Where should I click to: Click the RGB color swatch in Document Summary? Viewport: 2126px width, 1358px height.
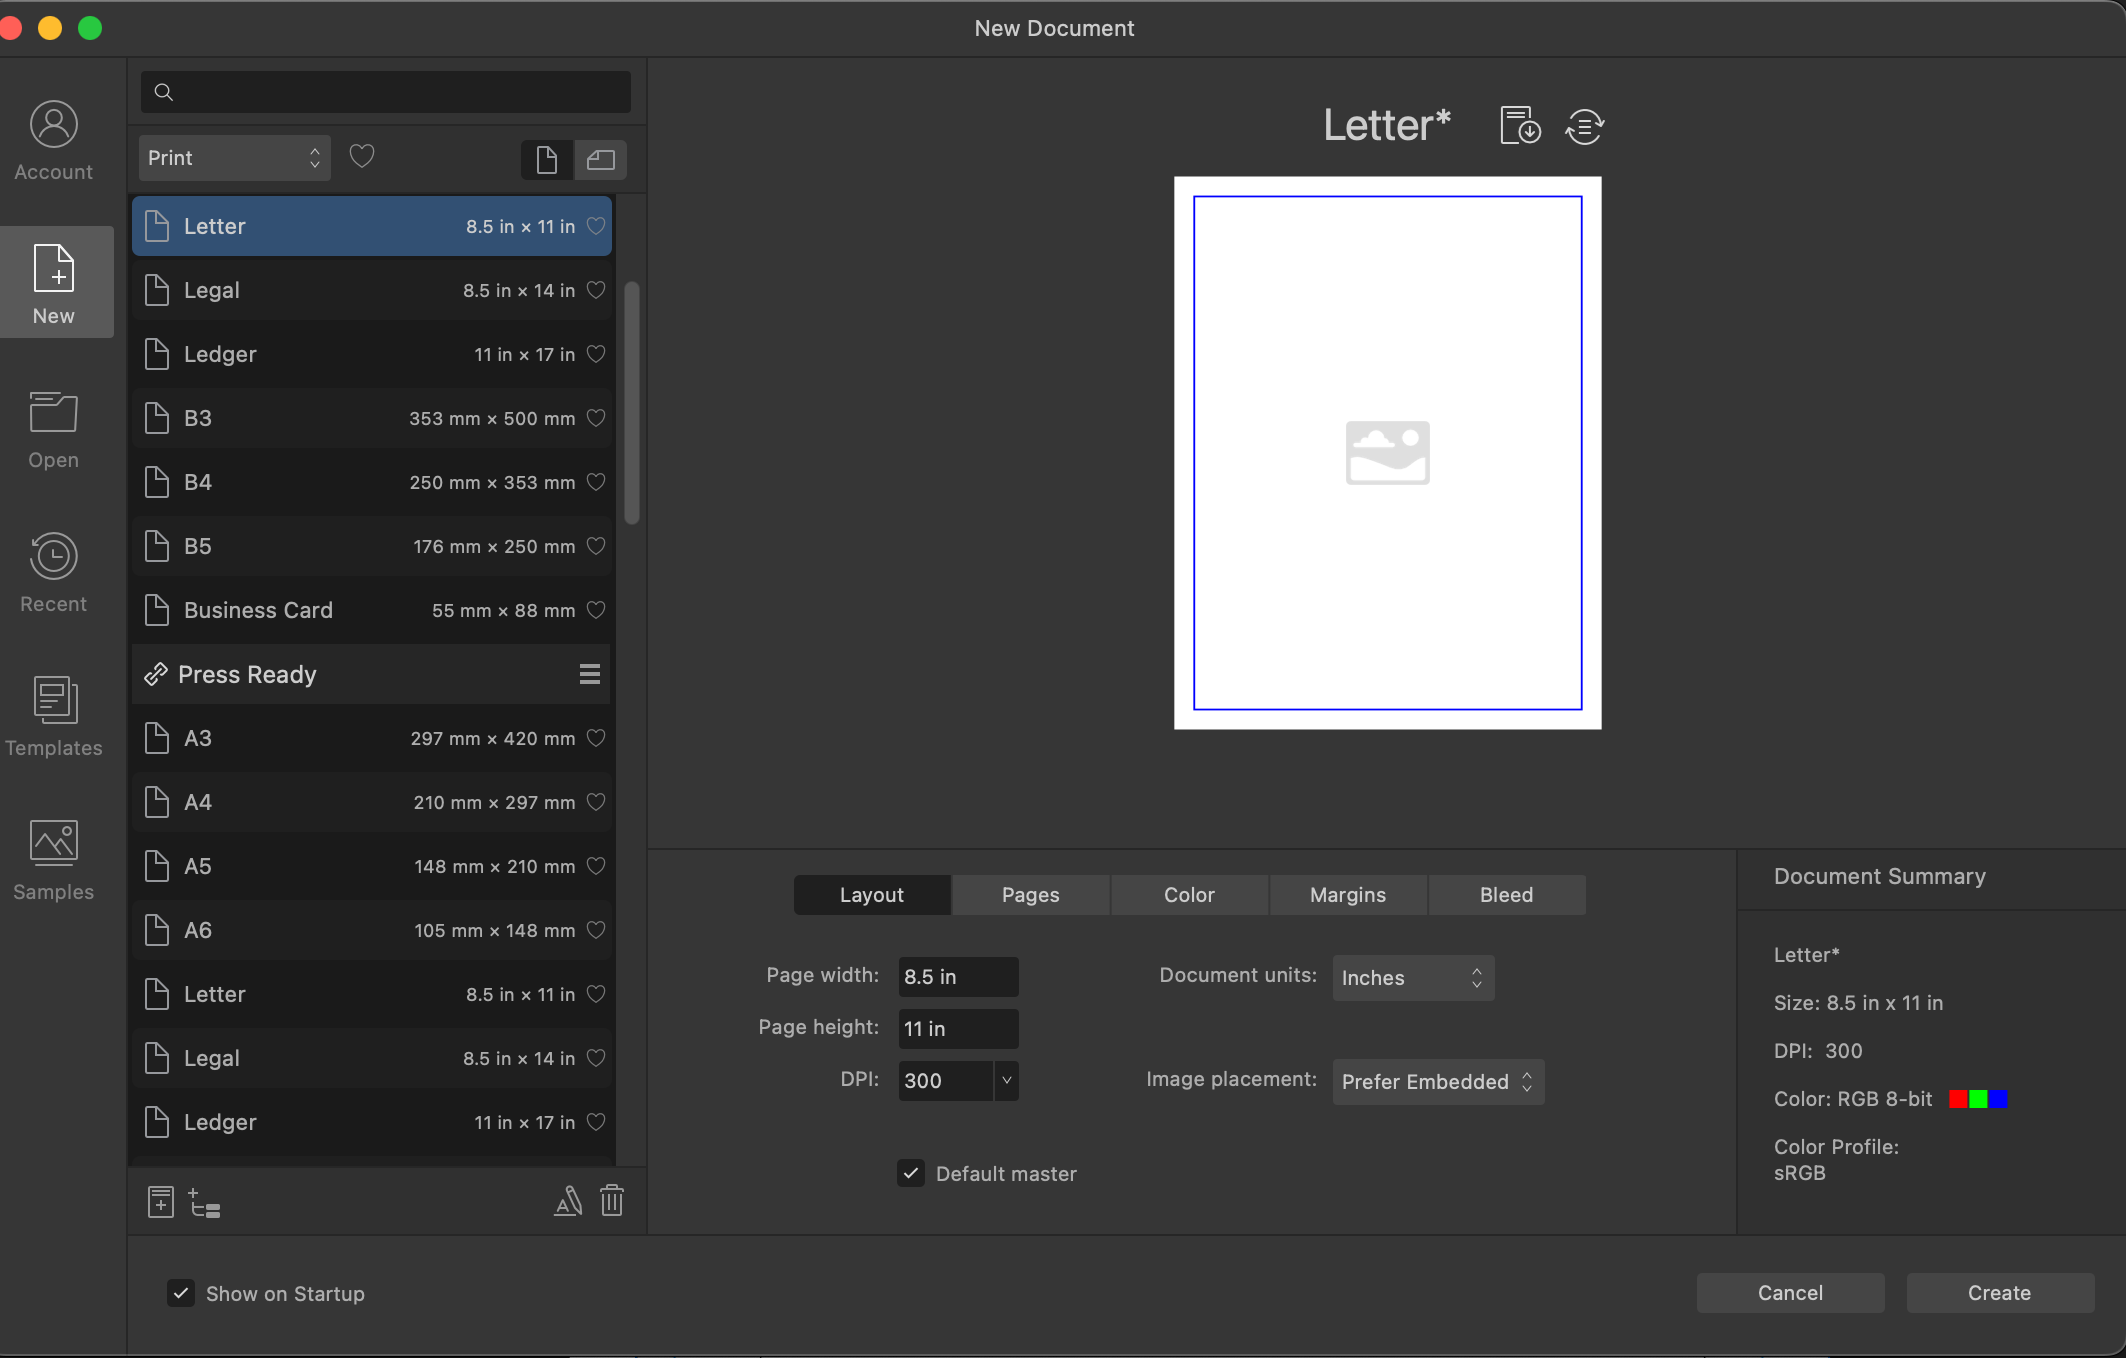[x=1979, y=1099]
